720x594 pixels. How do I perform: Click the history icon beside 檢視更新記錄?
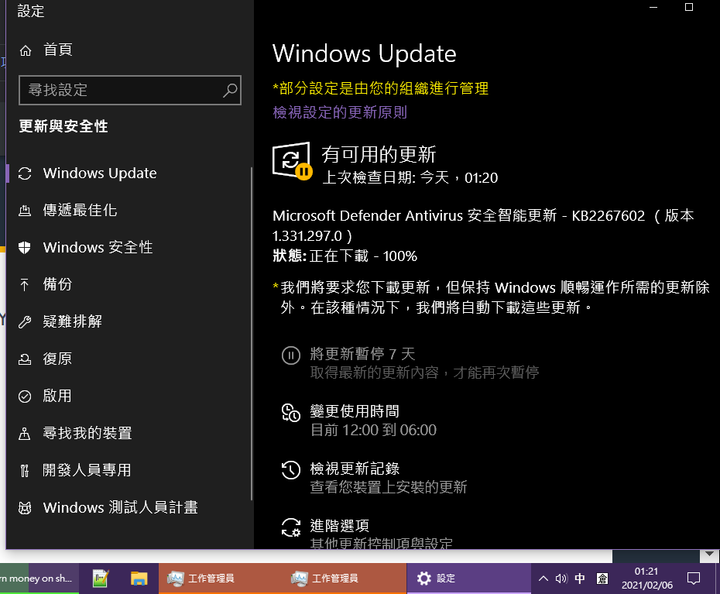pos(291,470)
